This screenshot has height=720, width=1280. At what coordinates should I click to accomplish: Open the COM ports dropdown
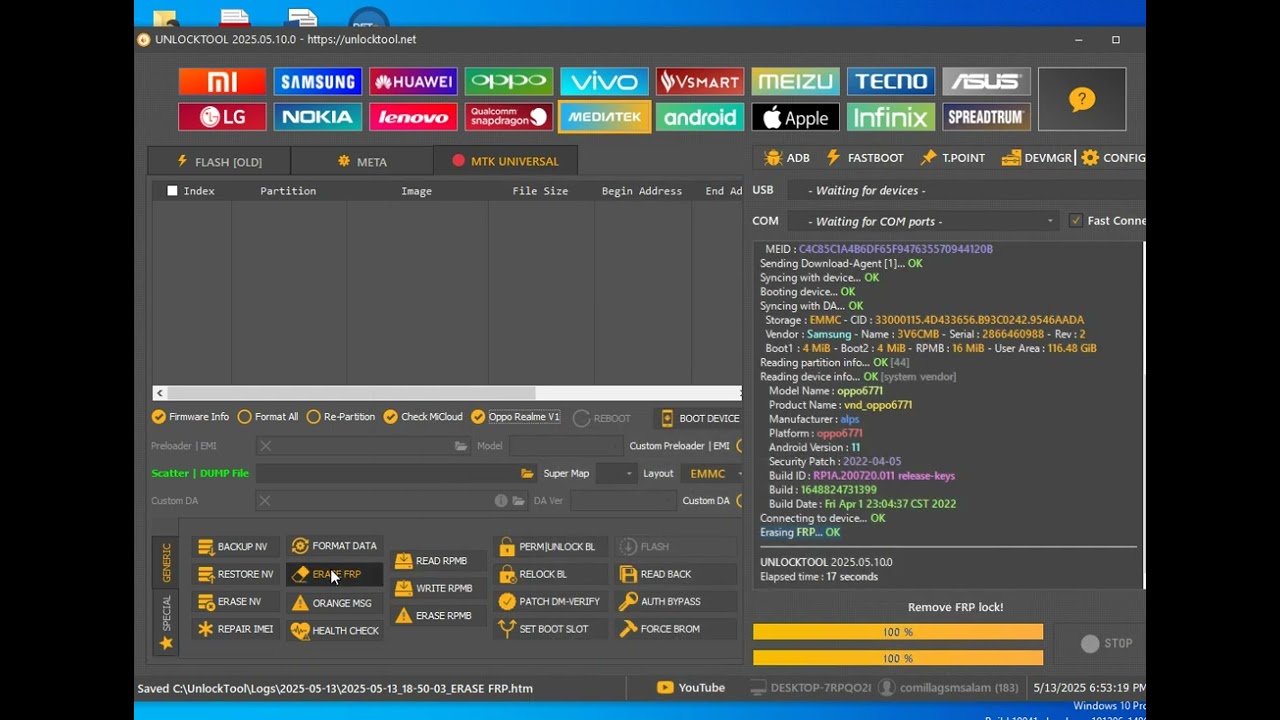(x=921, y=221)
